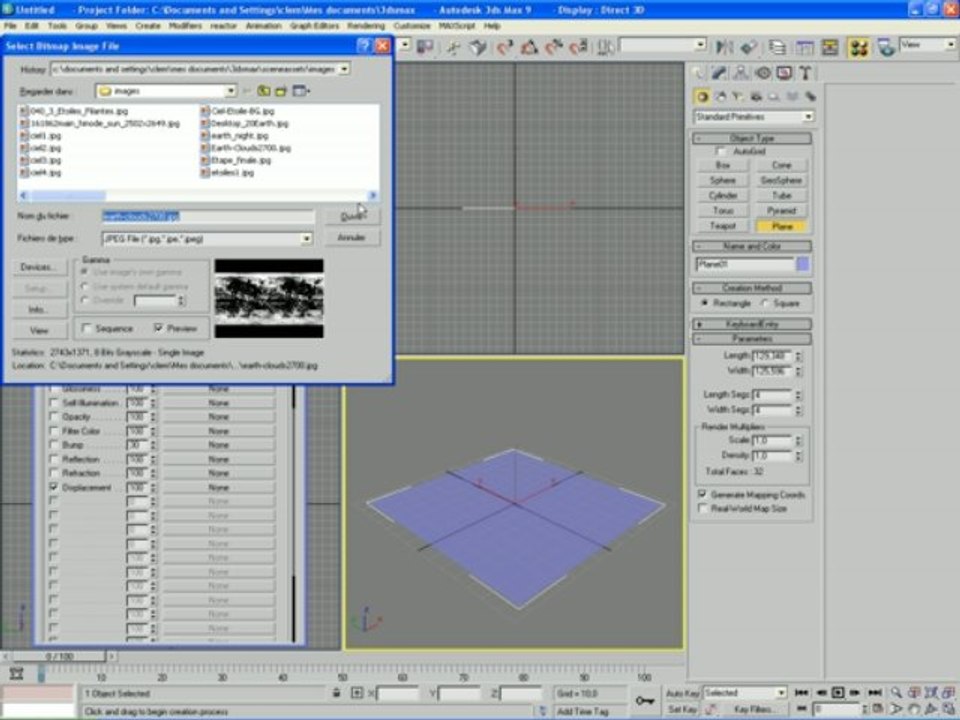The image size is (960, 720).
Task: Click the Mirror tool icon
Action: 725,47
